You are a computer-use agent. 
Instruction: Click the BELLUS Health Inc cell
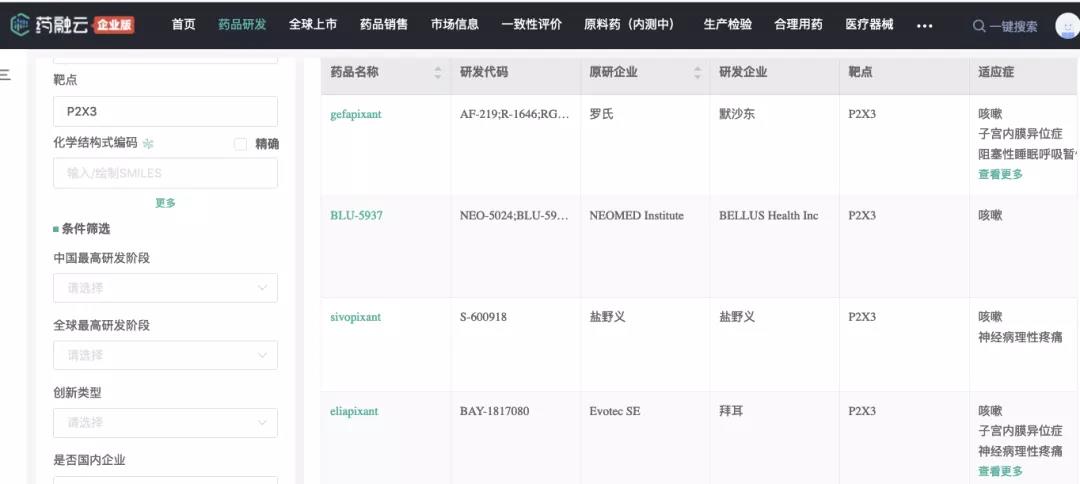click(769, 215)
